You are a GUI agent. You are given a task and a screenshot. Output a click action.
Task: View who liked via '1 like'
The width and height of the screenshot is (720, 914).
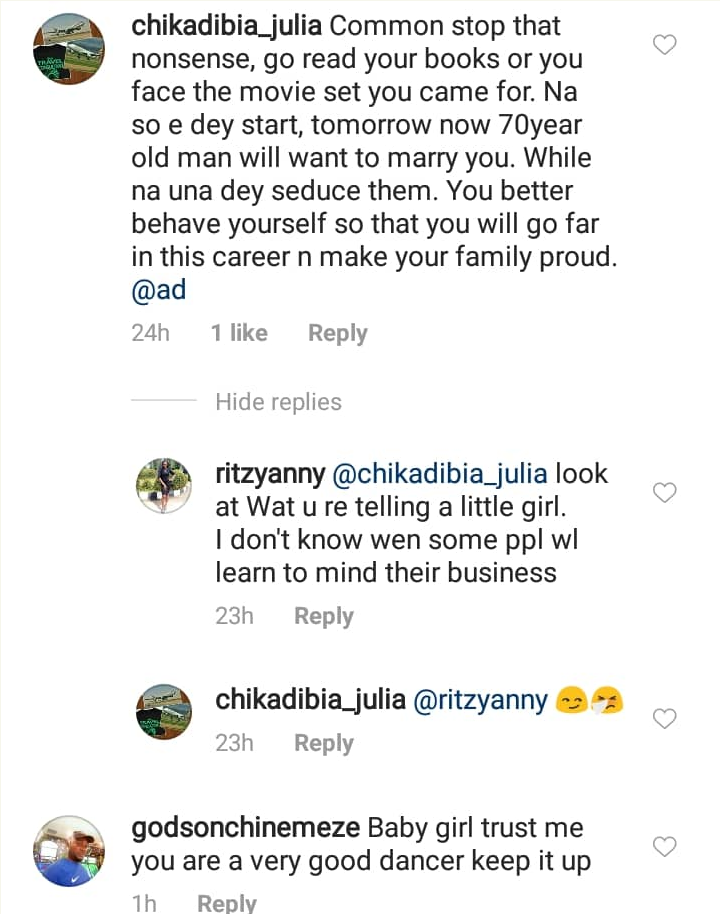click(239, 333)
